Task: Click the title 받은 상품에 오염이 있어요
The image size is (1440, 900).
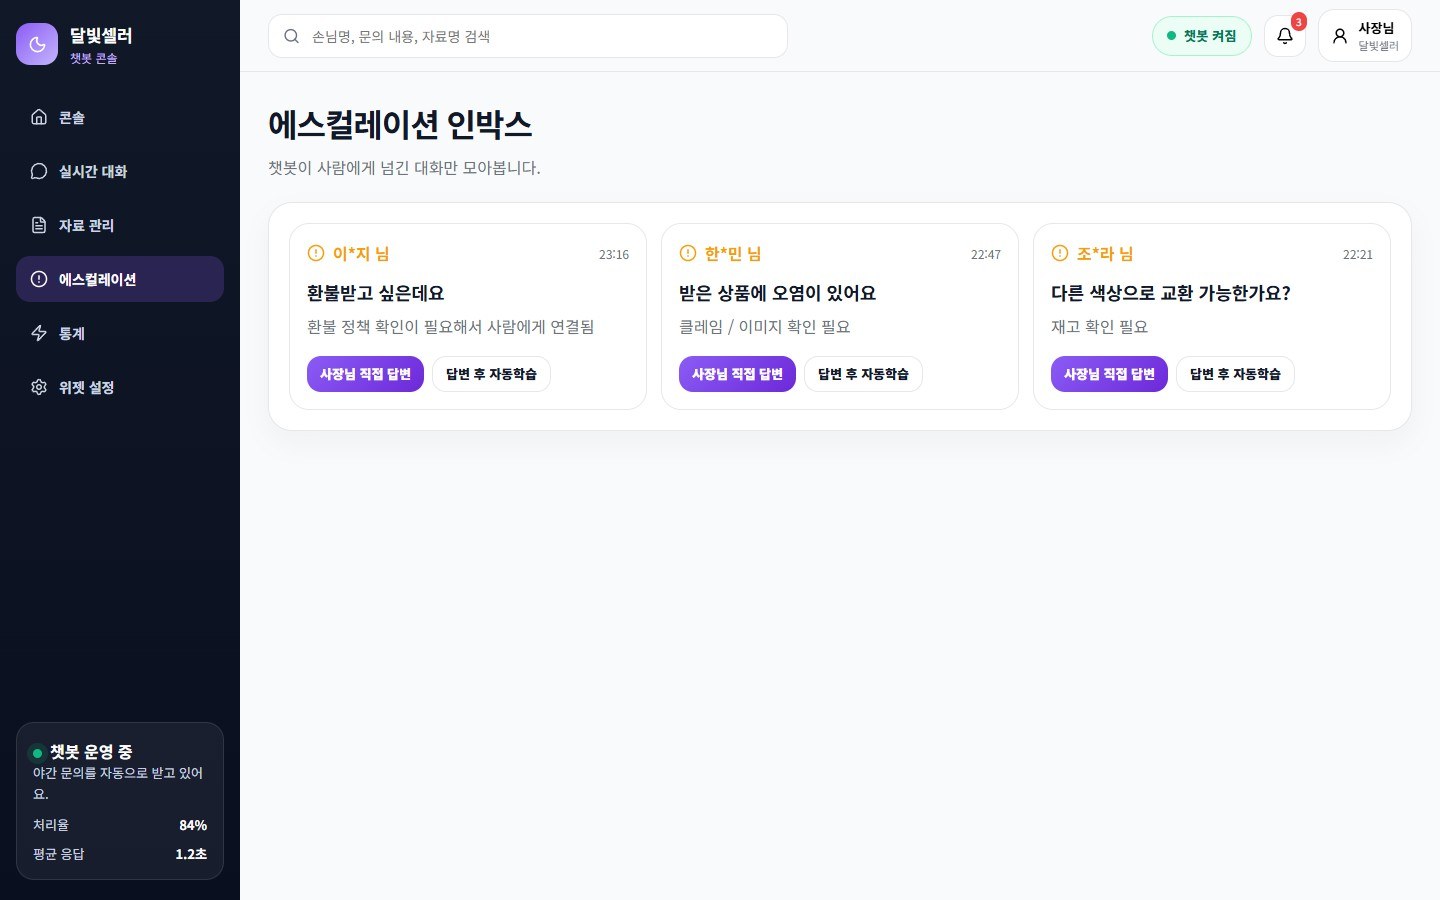Action: coord(777,293)
